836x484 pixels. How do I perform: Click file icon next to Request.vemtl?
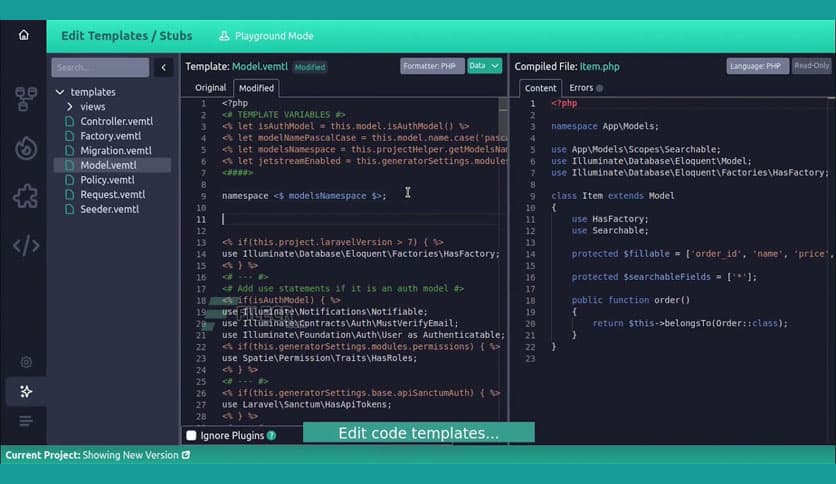(x=69, y=195)
